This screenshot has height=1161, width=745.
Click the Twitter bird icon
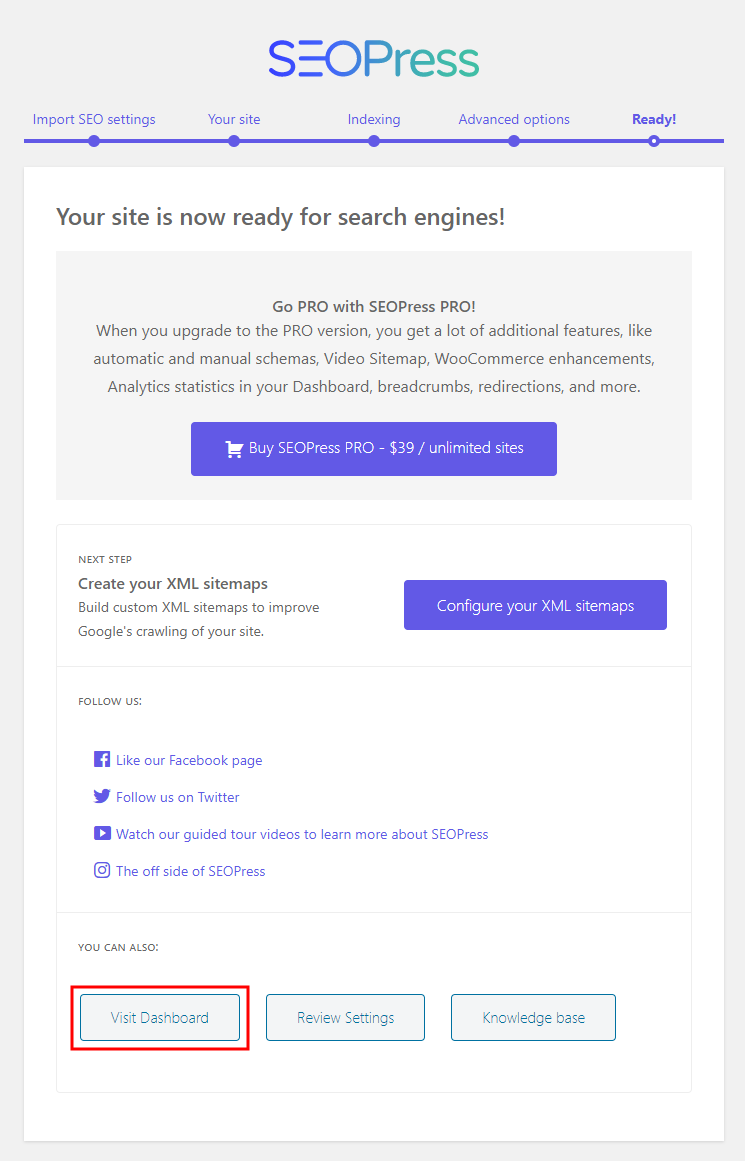(x=102, y=797)
